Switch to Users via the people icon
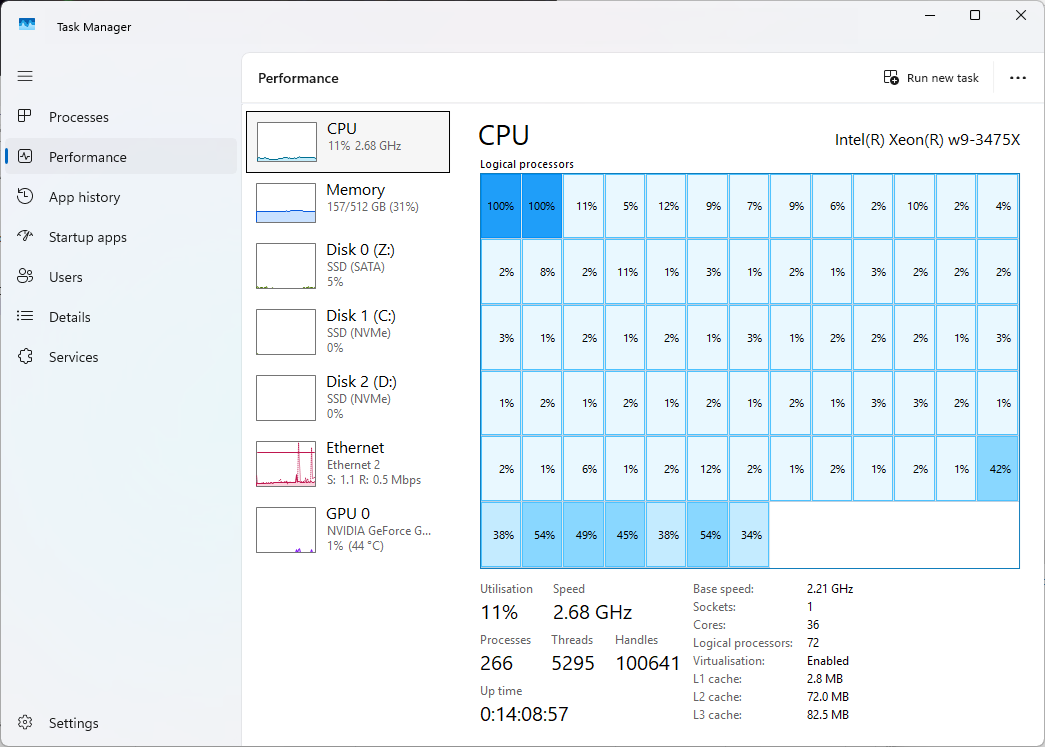The width and height of the screenshot is (1045, 747). [25, 277]
